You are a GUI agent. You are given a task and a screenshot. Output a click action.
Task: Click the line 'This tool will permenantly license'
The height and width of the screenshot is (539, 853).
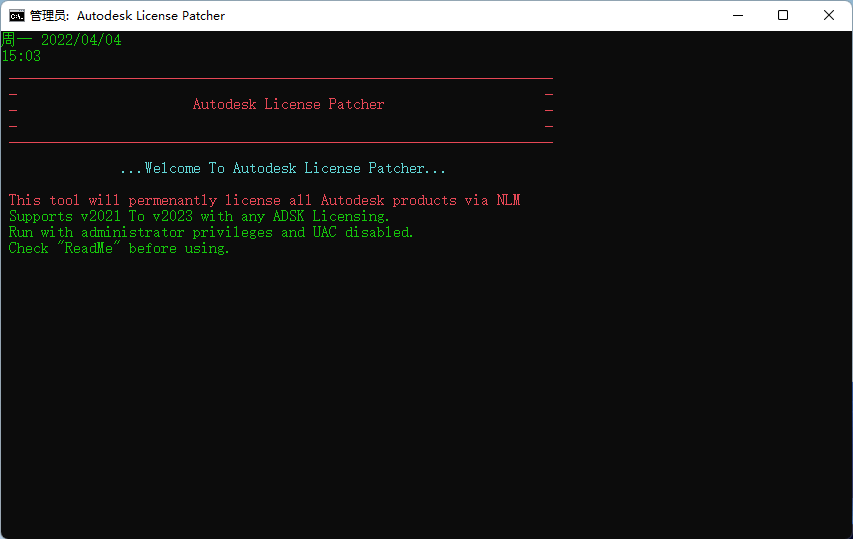(264, 200)
